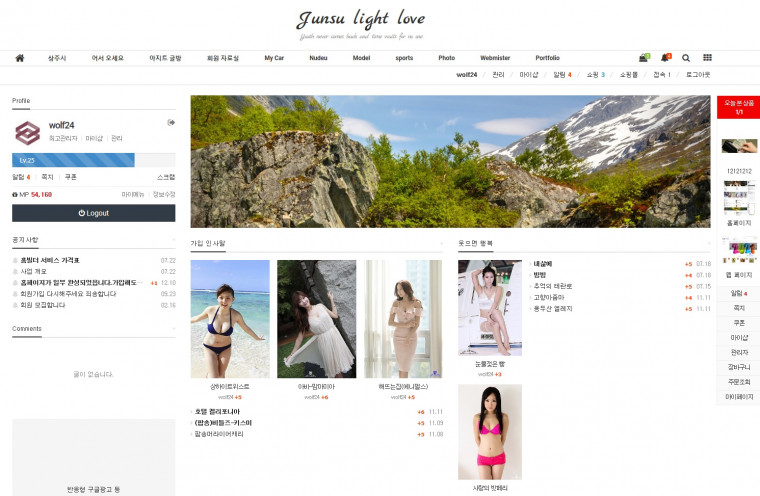
Task: Select the Webmister menu item
Action: [x=495, y=58]
